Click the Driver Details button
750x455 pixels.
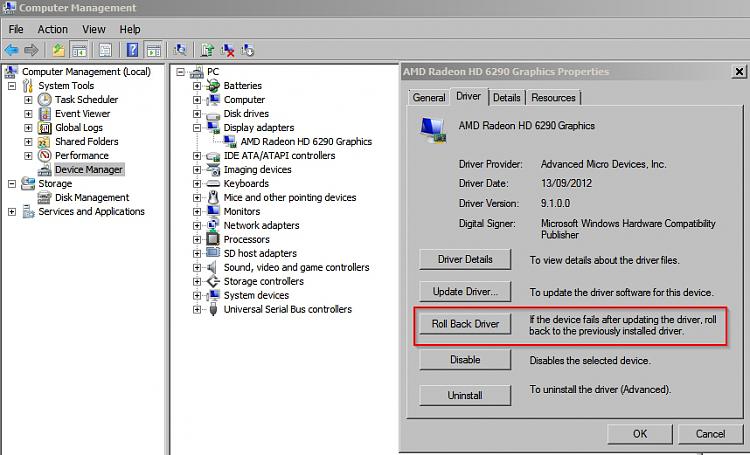pos(465,259)
